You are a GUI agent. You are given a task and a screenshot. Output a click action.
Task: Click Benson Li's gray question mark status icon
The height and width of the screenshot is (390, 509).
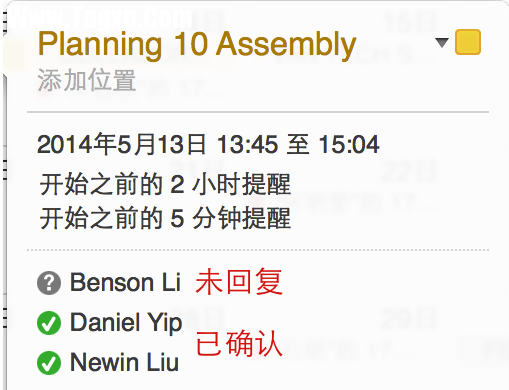coord(49,283)
